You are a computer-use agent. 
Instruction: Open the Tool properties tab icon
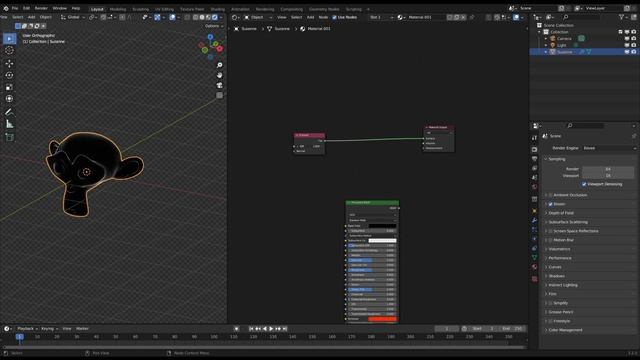[534, 138]
